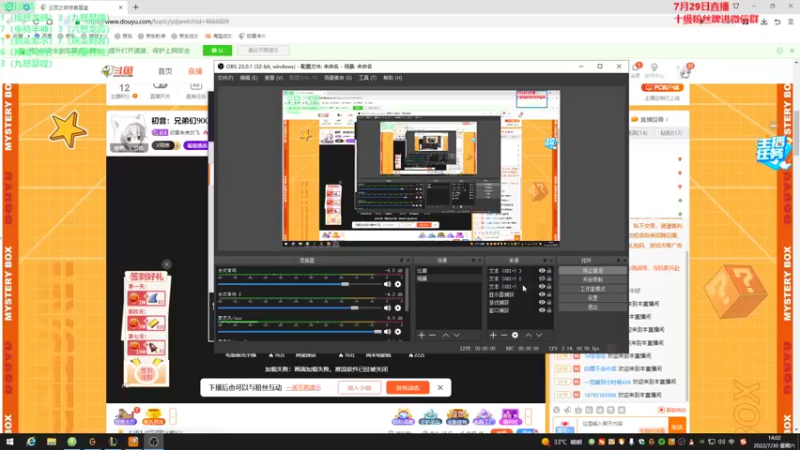Toggle visibility of 文本 (GDI+) 2 source
The image size is (800, 450).
[x=542, y=279]
